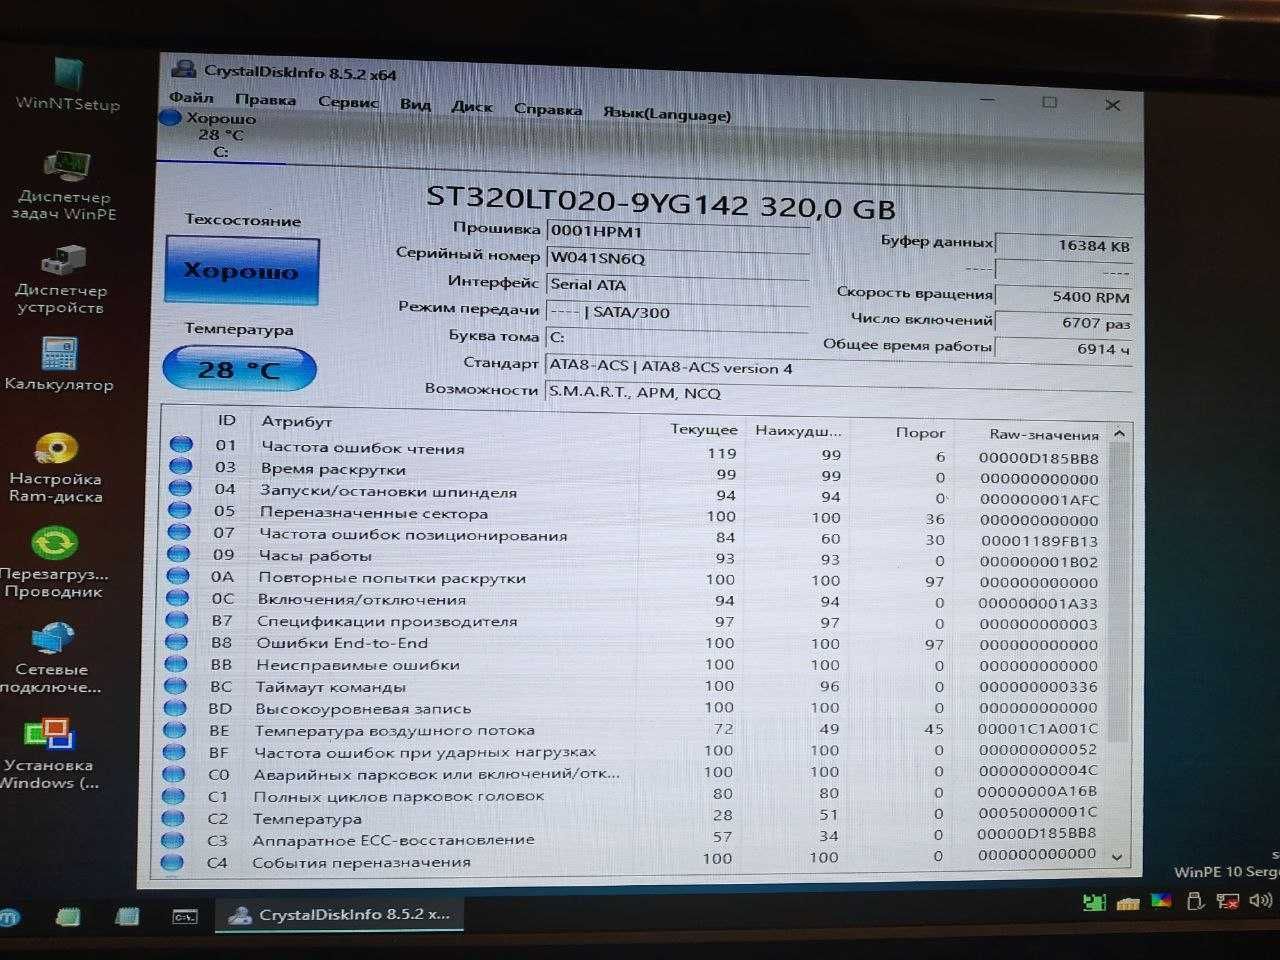Open the WinNTSetup desktop shortcut

pos(68,84)
